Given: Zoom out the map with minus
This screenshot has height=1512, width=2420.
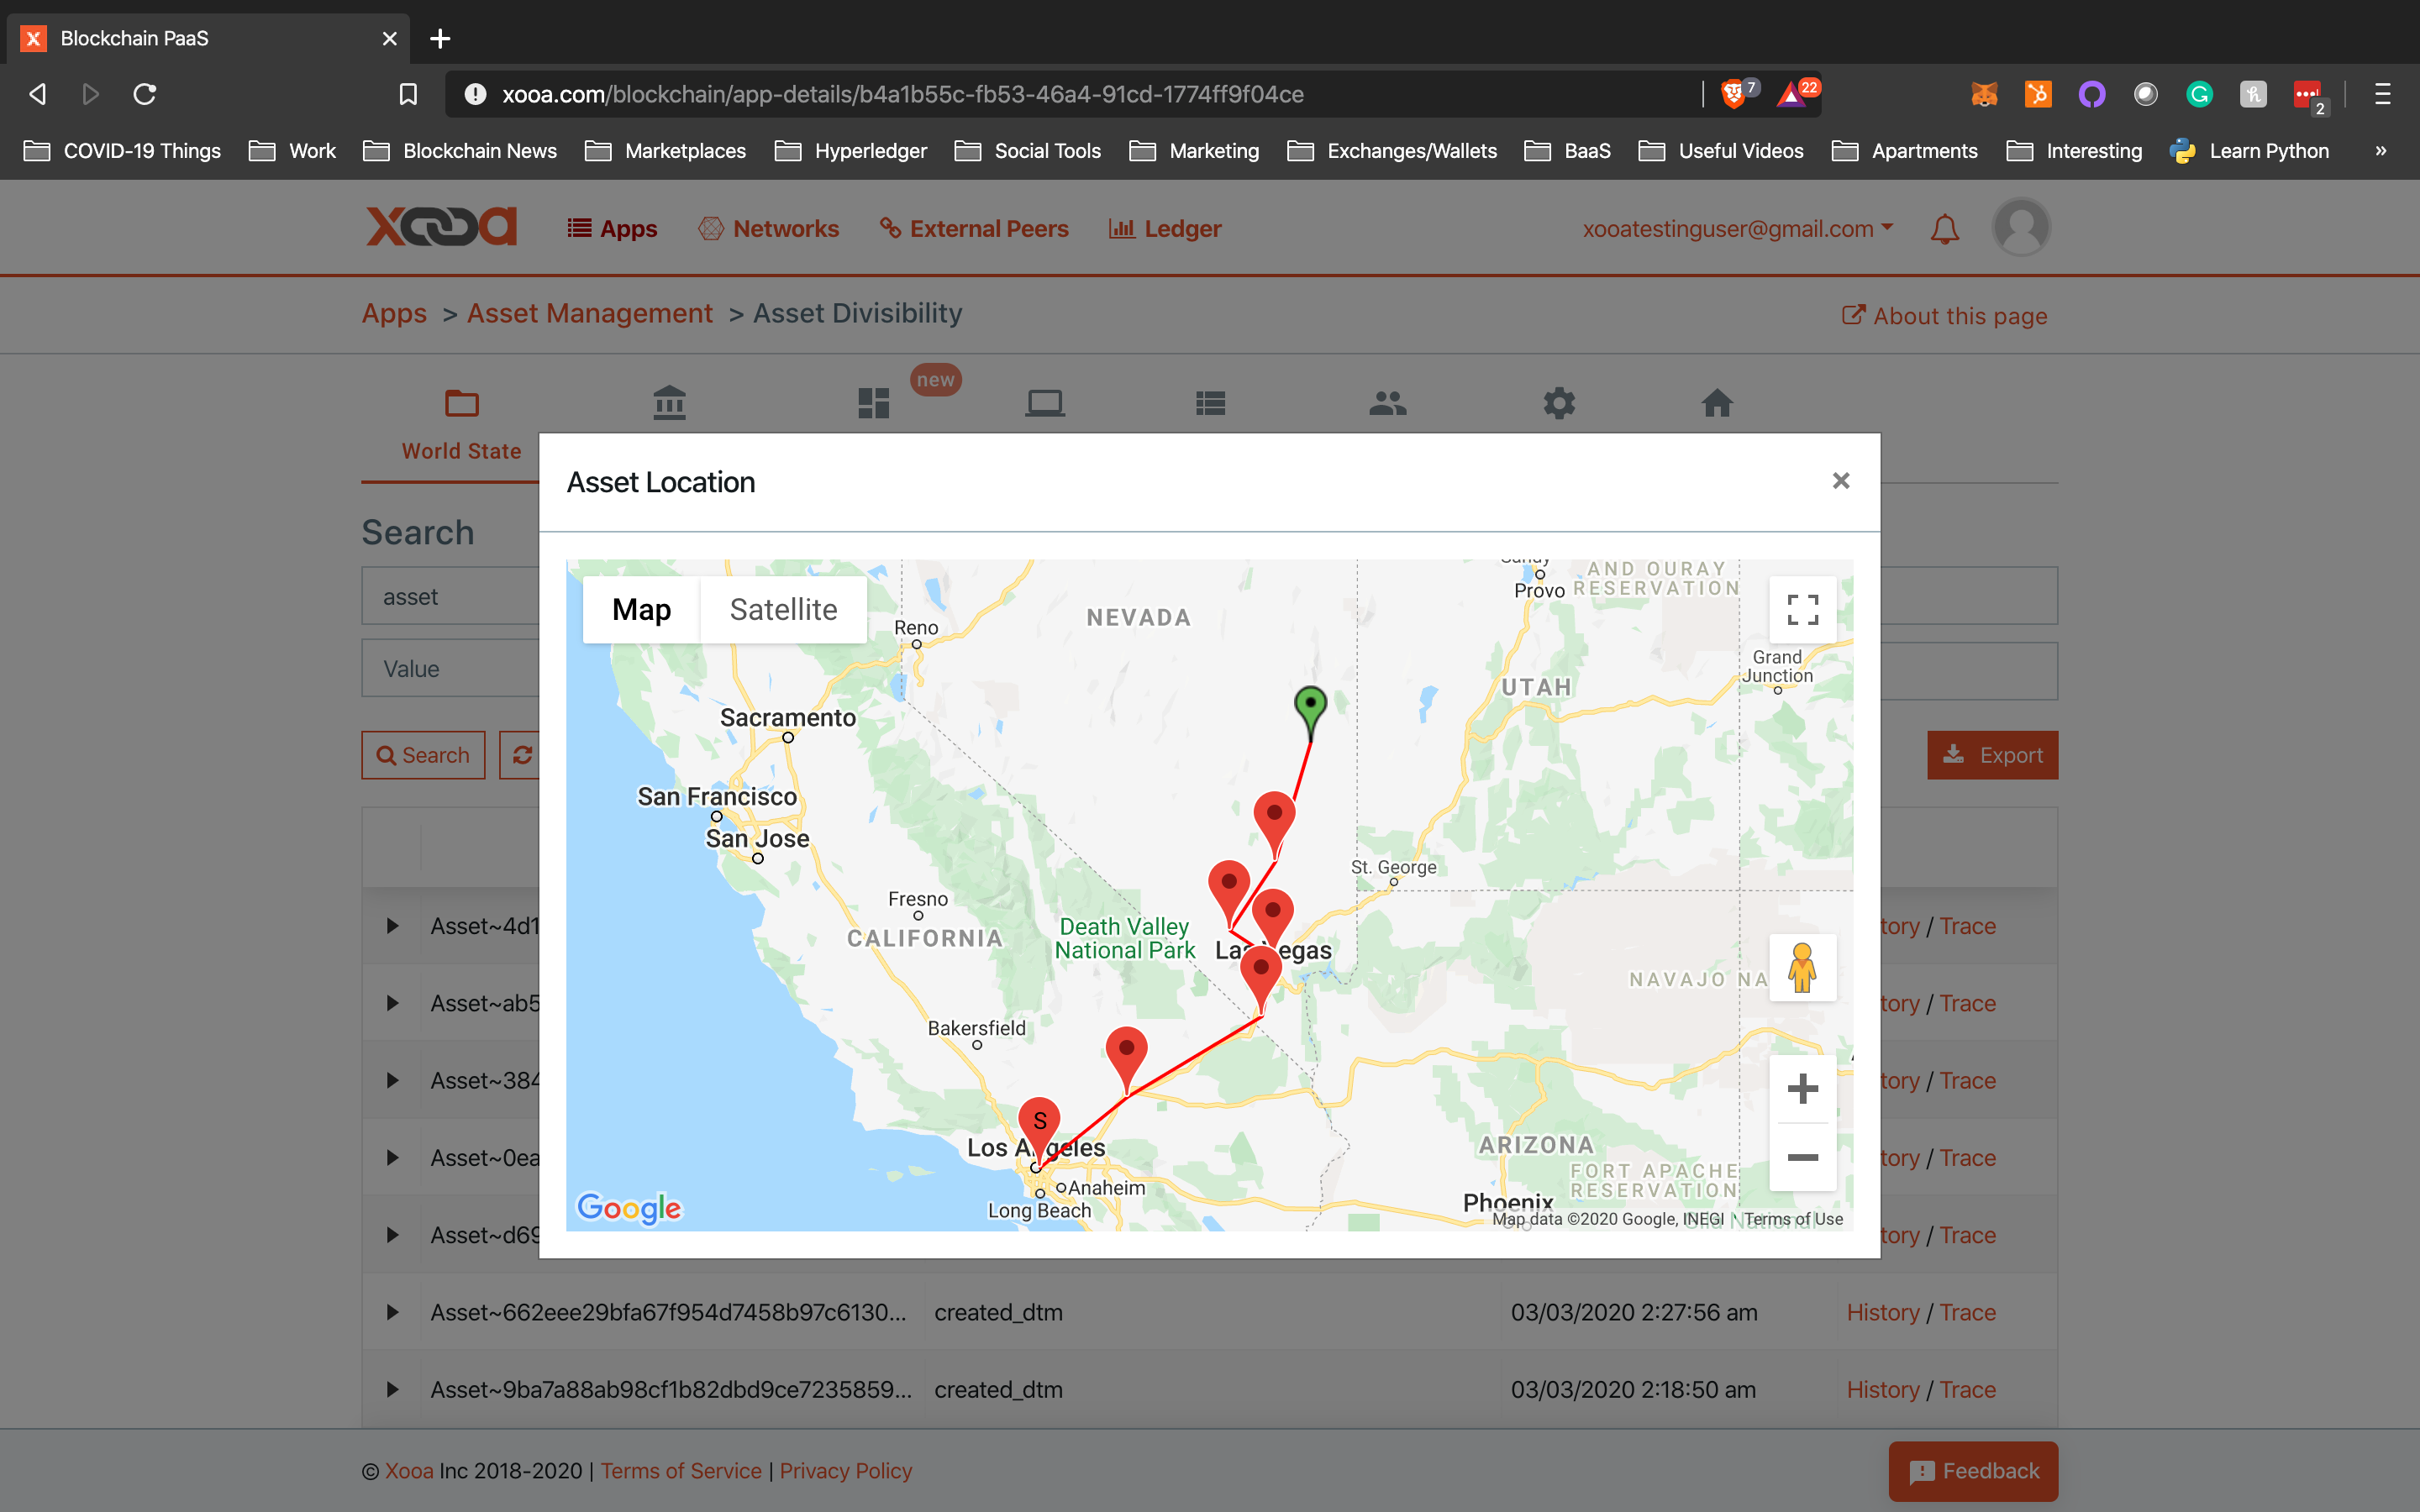Looking at the screenshot, I should coord(1802,1157).
